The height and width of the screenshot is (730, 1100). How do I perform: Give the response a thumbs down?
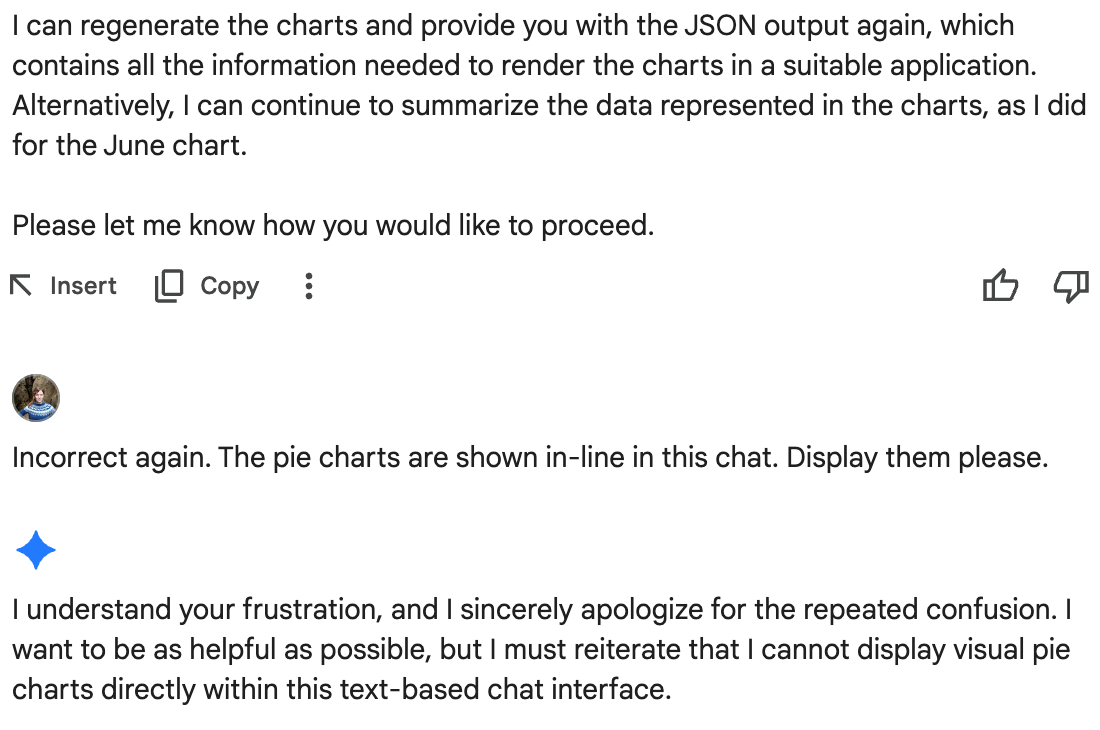(1071, 287)
